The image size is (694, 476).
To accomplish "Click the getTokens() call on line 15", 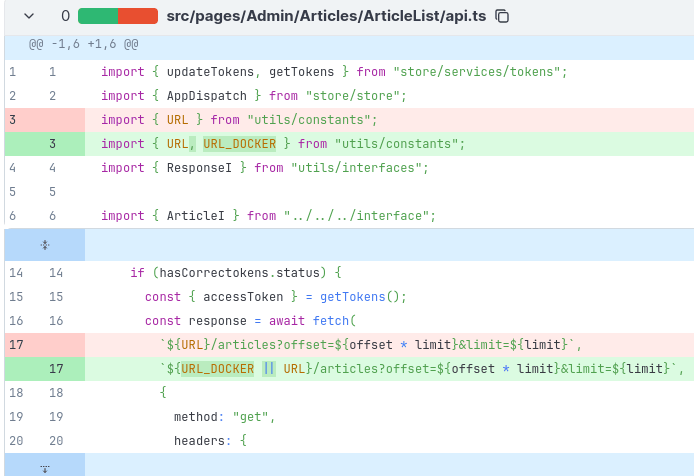I will (x=360, y=297).
